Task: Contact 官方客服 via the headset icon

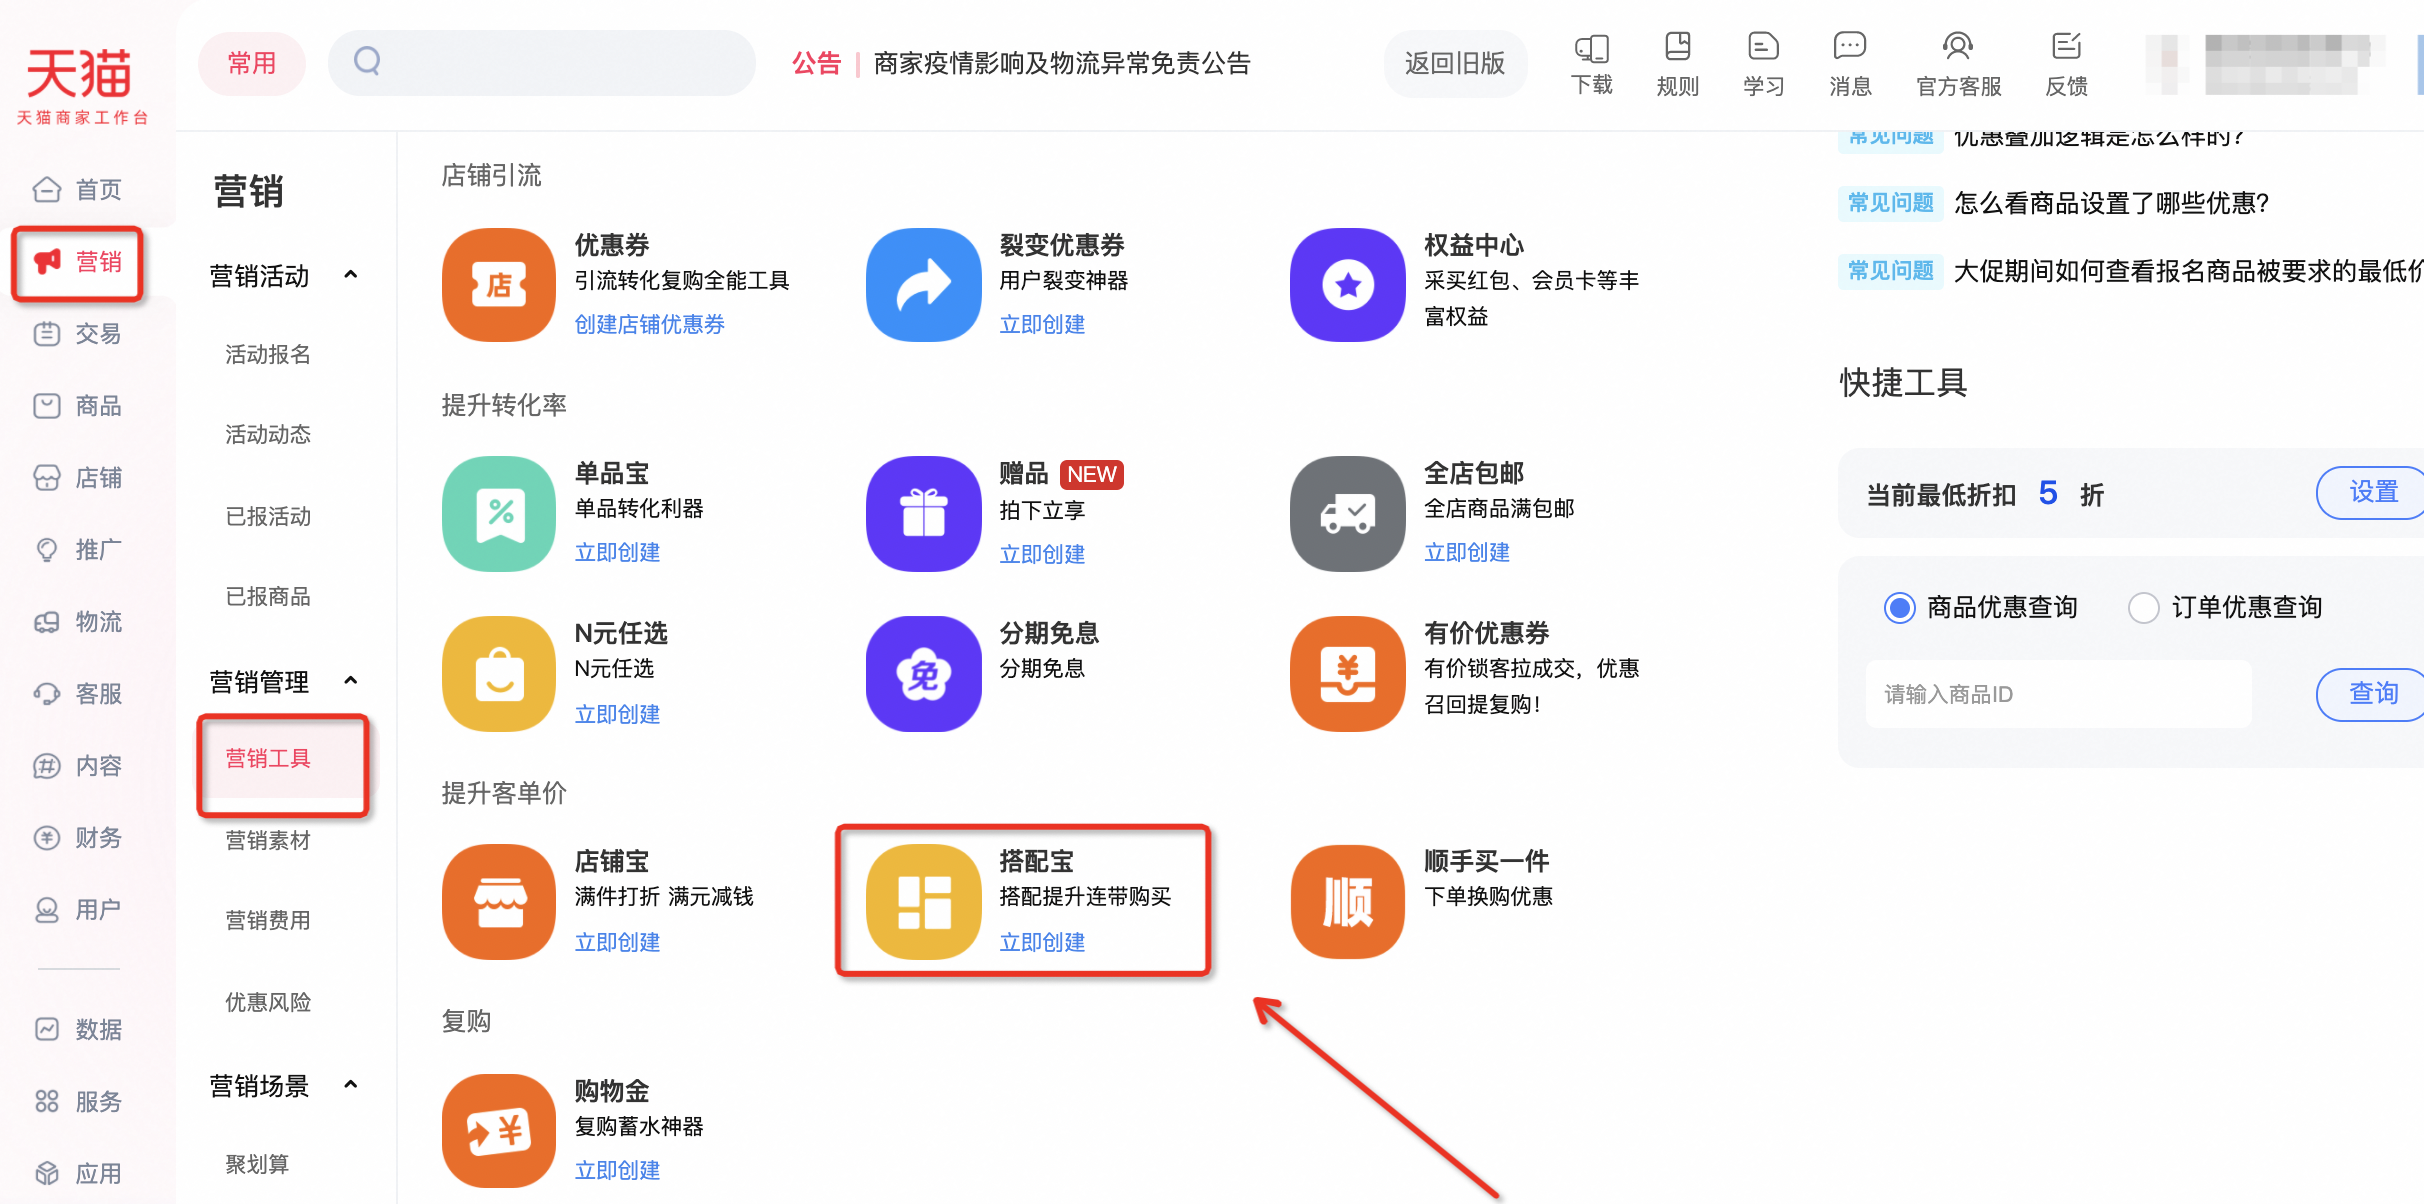Action: pos(1958,47)
